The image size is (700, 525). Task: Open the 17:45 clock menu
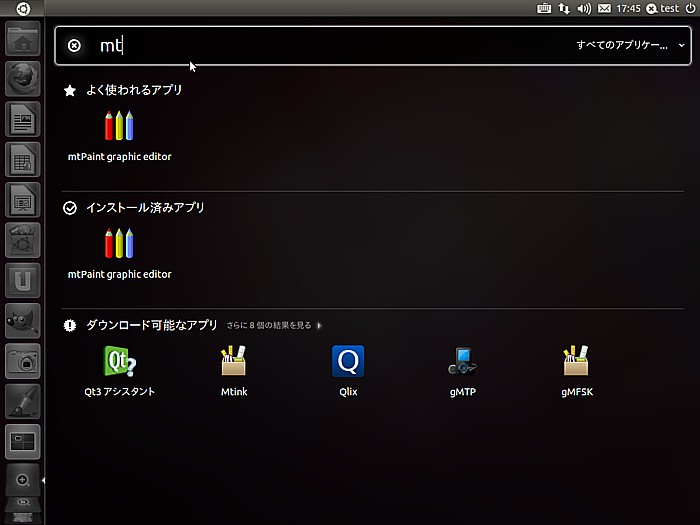[628, 8]
